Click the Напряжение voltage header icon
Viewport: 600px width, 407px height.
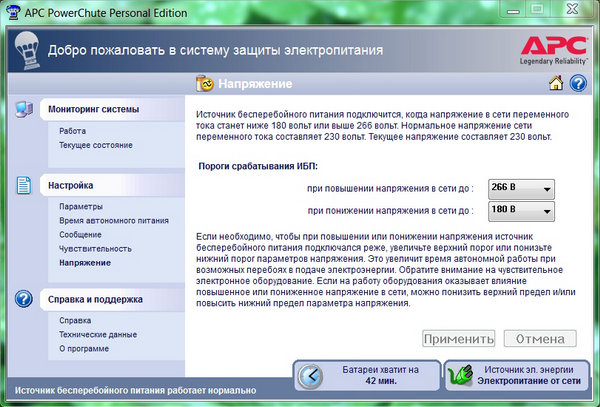205,83
